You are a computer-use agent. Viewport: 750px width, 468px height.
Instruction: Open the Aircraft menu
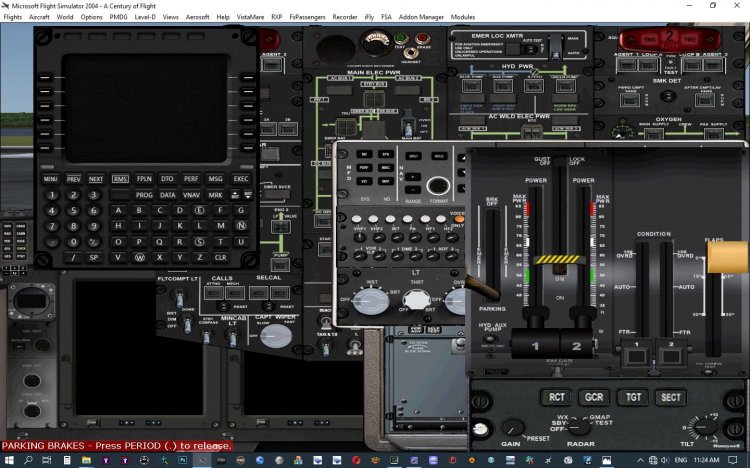pos(39,17)
